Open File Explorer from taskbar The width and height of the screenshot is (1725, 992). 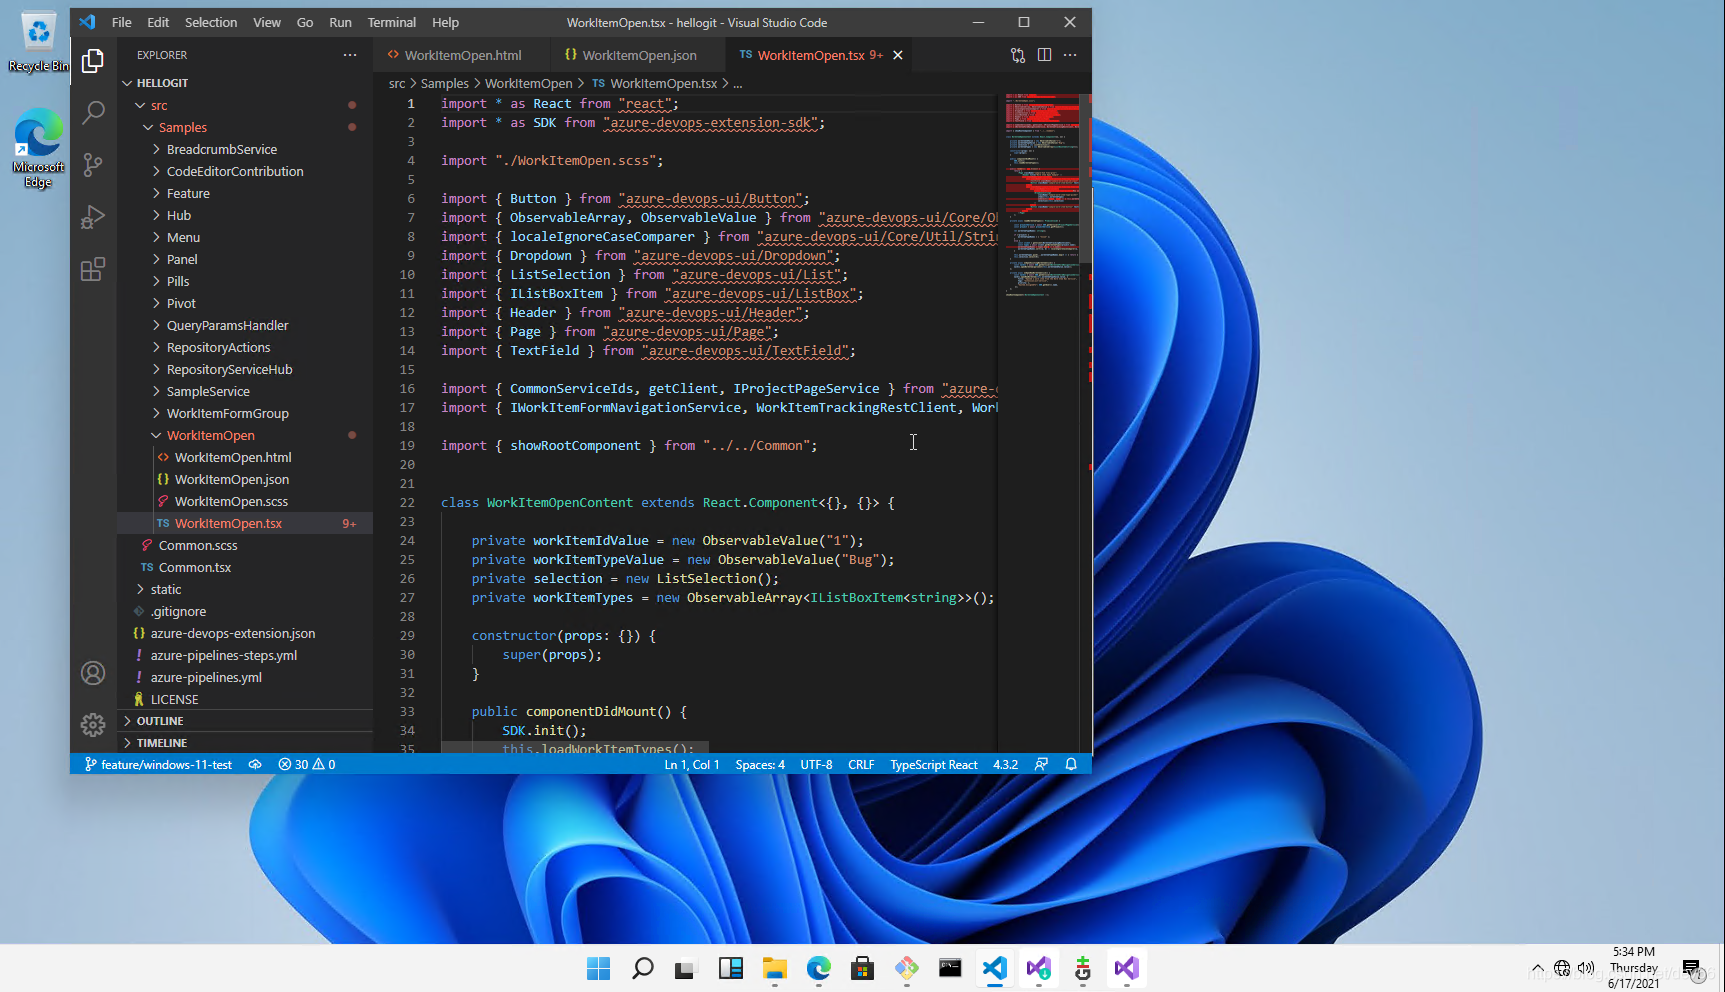[774, 968]
